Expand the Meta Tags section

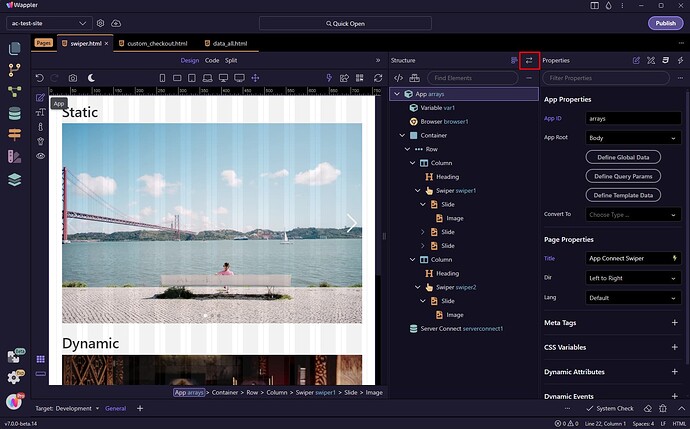pos(675,323)
